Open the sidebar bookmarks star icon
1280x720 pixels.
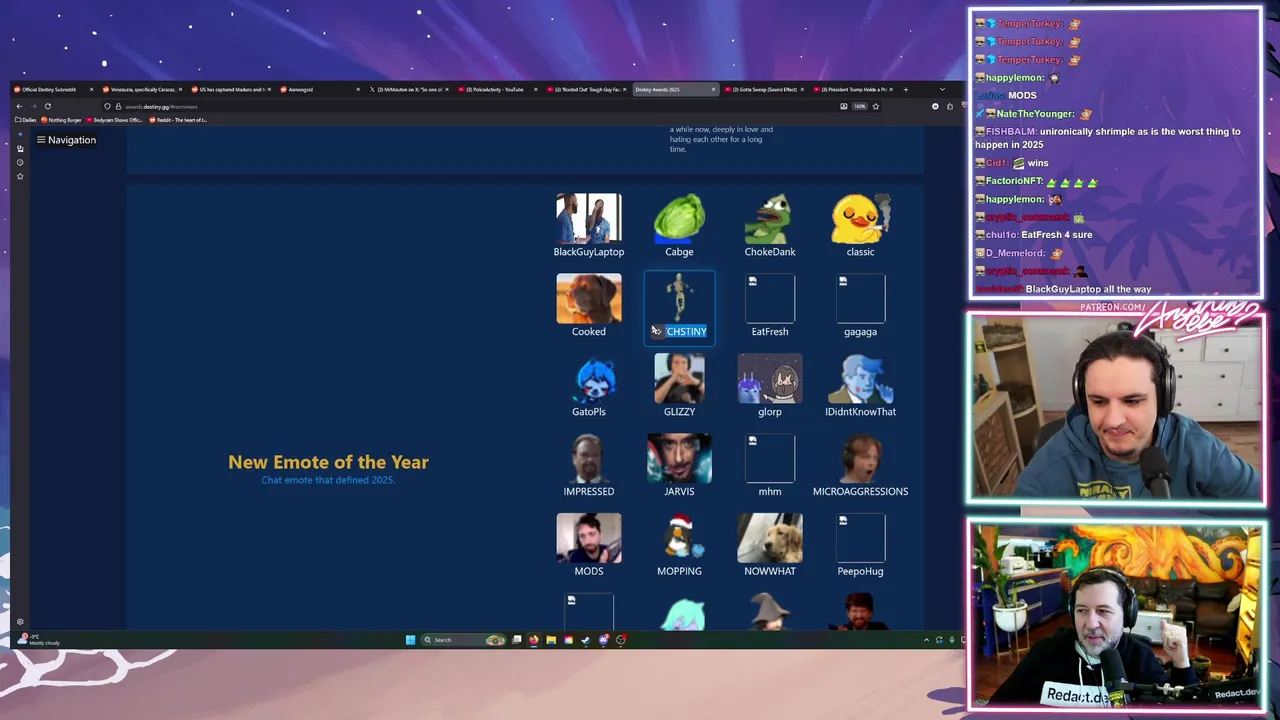(20, 176)
